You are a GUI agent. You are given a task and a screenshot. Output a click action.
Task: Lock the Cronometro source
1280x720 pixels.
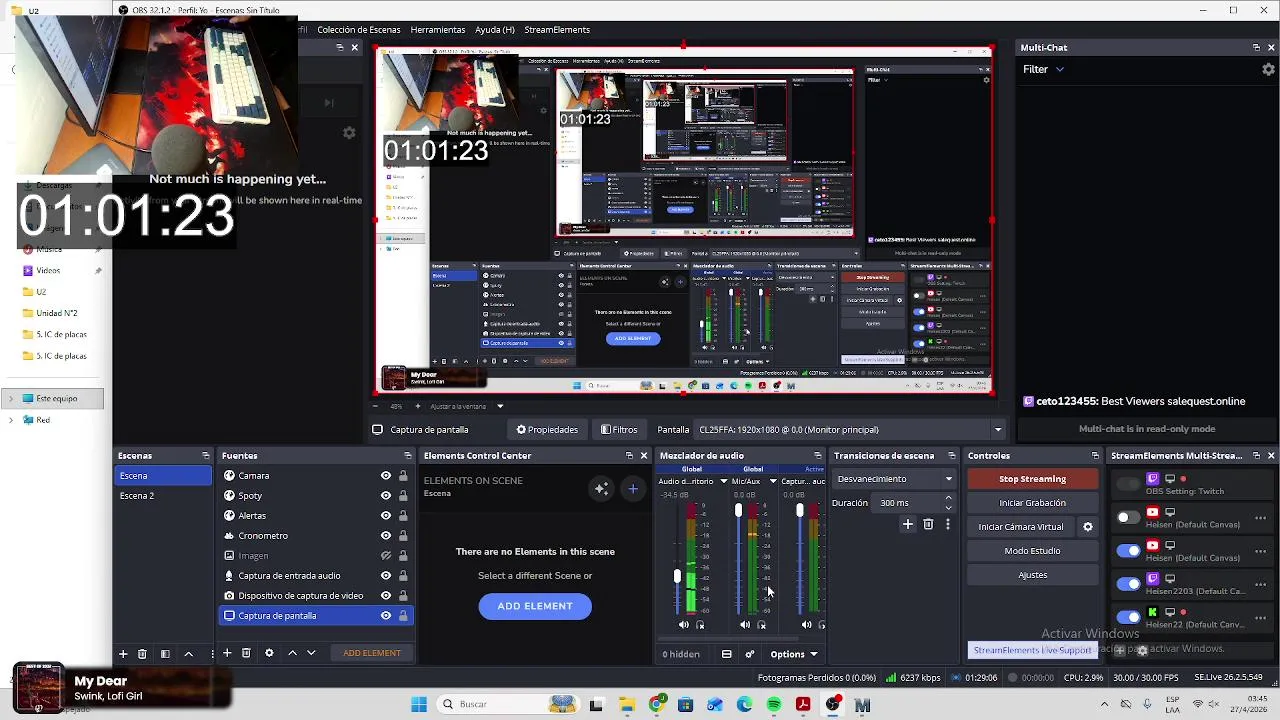[403, 536]
